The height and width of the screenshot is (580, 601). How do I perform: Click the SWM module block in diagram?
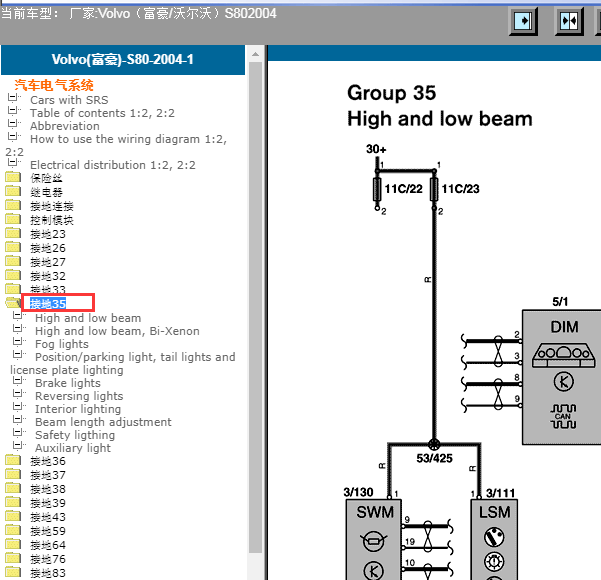(374, 539)
